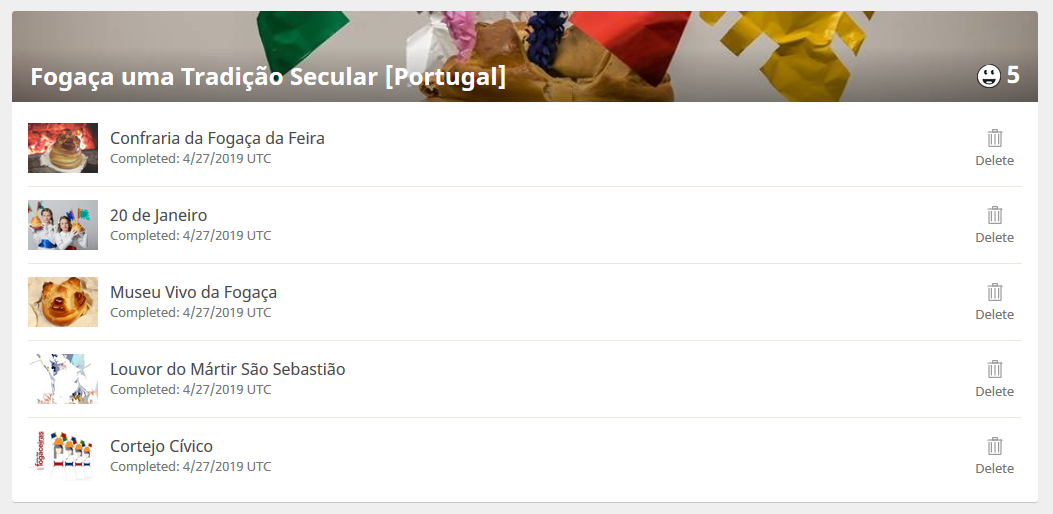Open Confraria da Fogaça da Feira thumbnail
Image resolution: width=1053 pixels, height=514 pixels.
pos(63,148)
